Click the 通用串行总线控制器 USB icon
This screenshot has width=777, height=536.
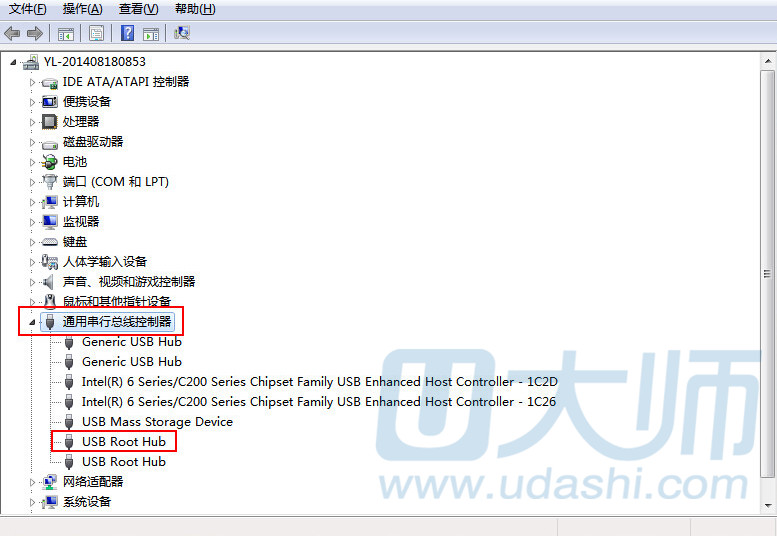(x=50, y=322)
